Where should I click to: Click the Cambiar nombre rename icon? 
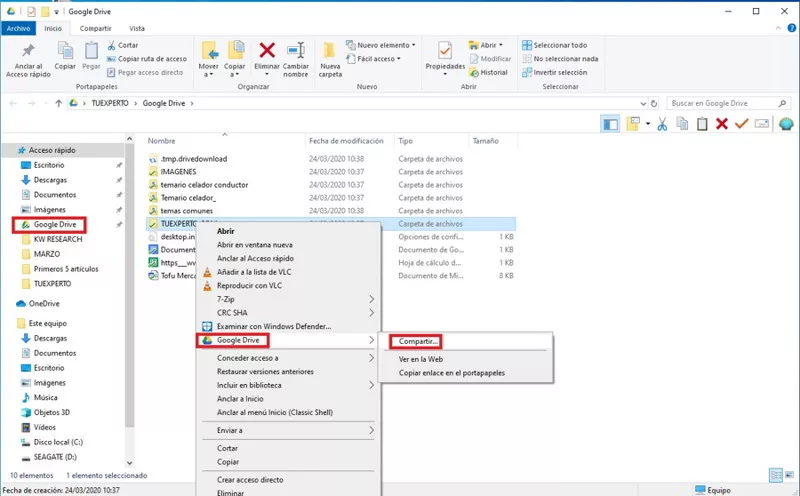[296, 56]
